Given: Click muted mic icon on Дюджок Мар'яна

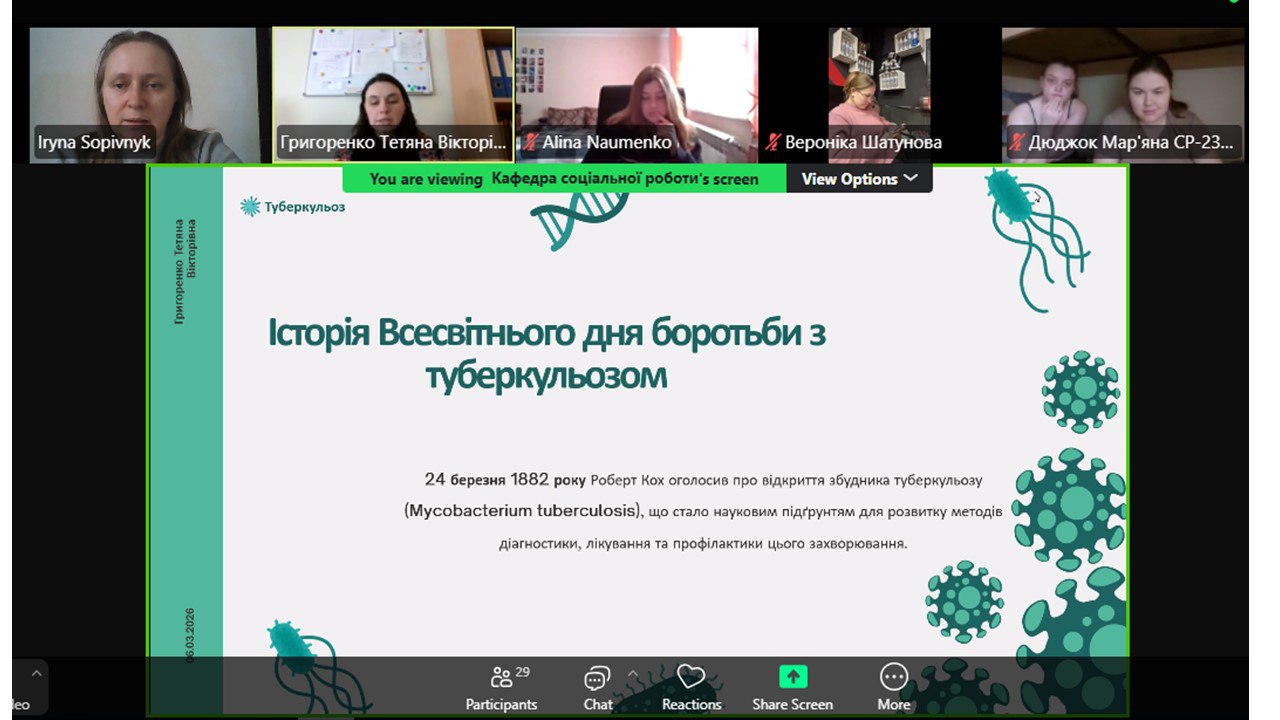Looking at the screenshot, I should point(1018,142).
